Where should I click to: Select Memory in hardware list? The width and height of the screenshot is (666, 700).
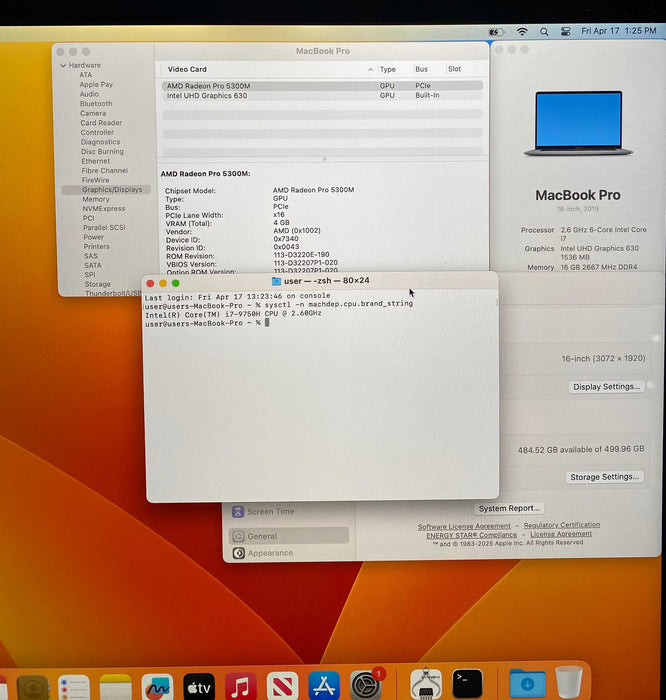coord(96,200)
